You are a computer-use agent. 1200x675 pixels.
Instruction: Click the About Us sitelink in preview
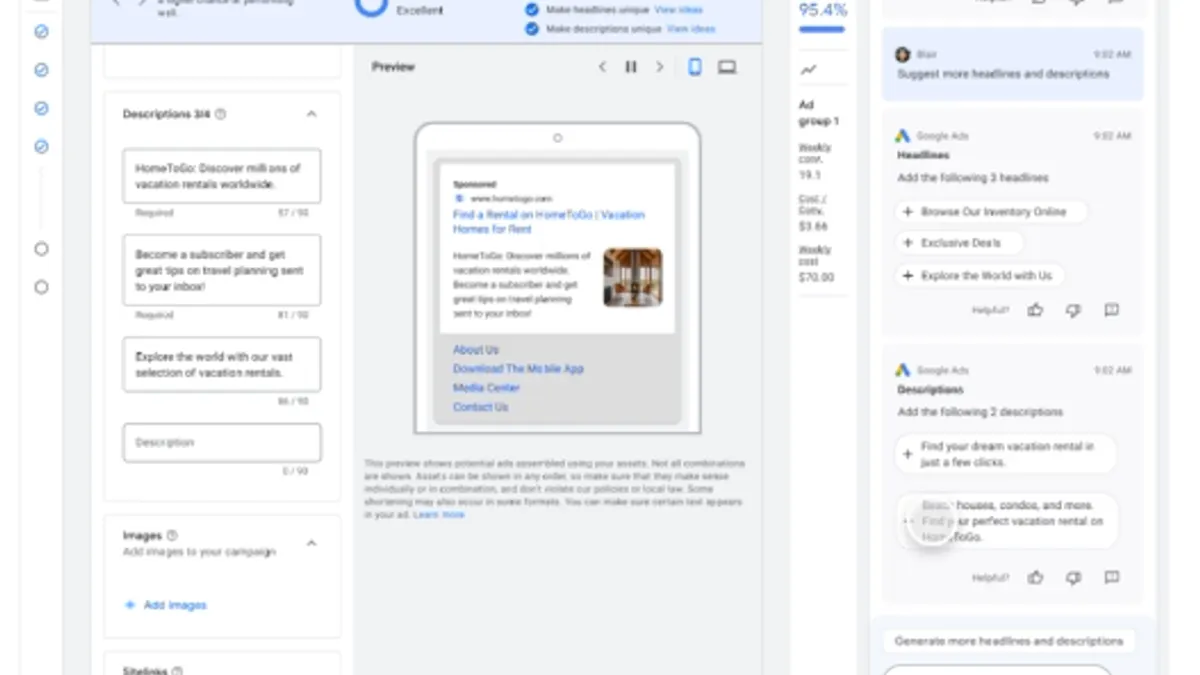(x=475, y=350)
